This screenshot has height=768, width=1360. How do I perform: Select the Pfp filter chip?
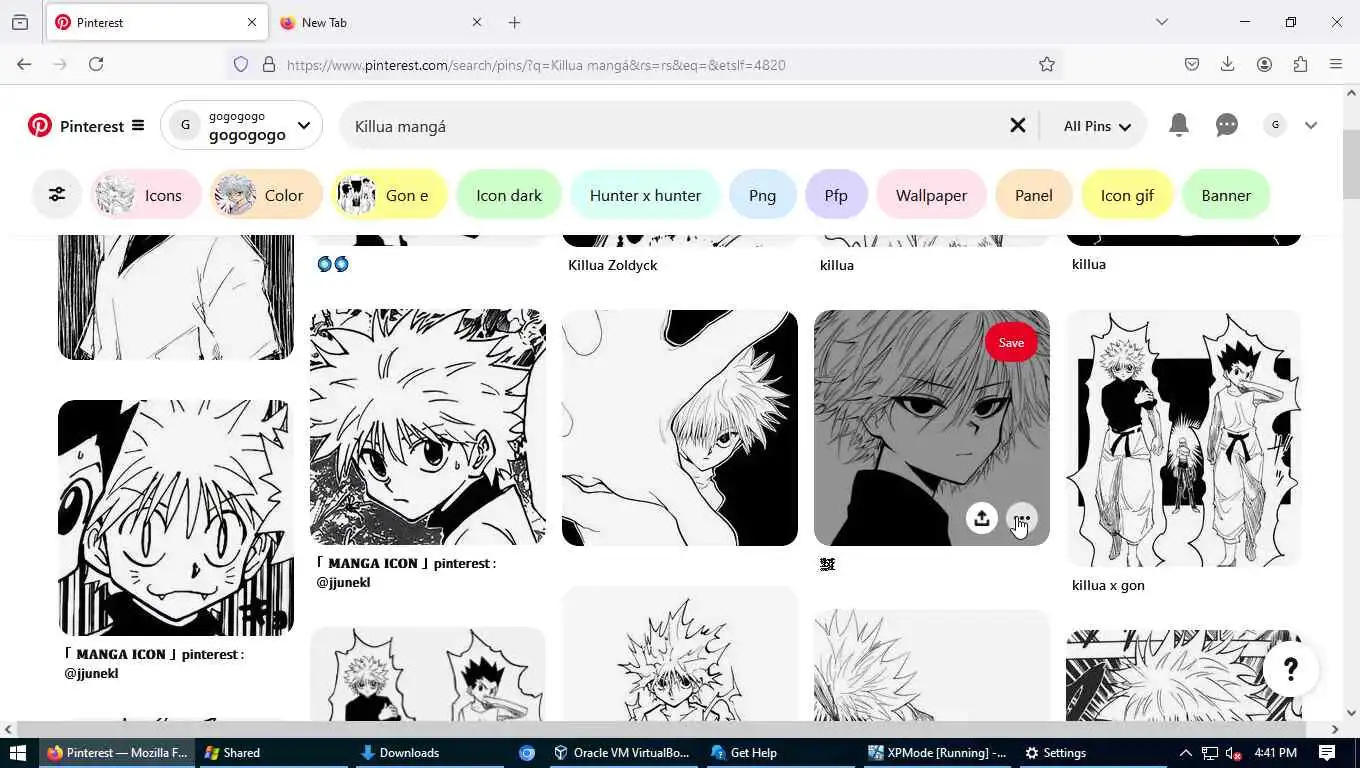pos(836,195)
